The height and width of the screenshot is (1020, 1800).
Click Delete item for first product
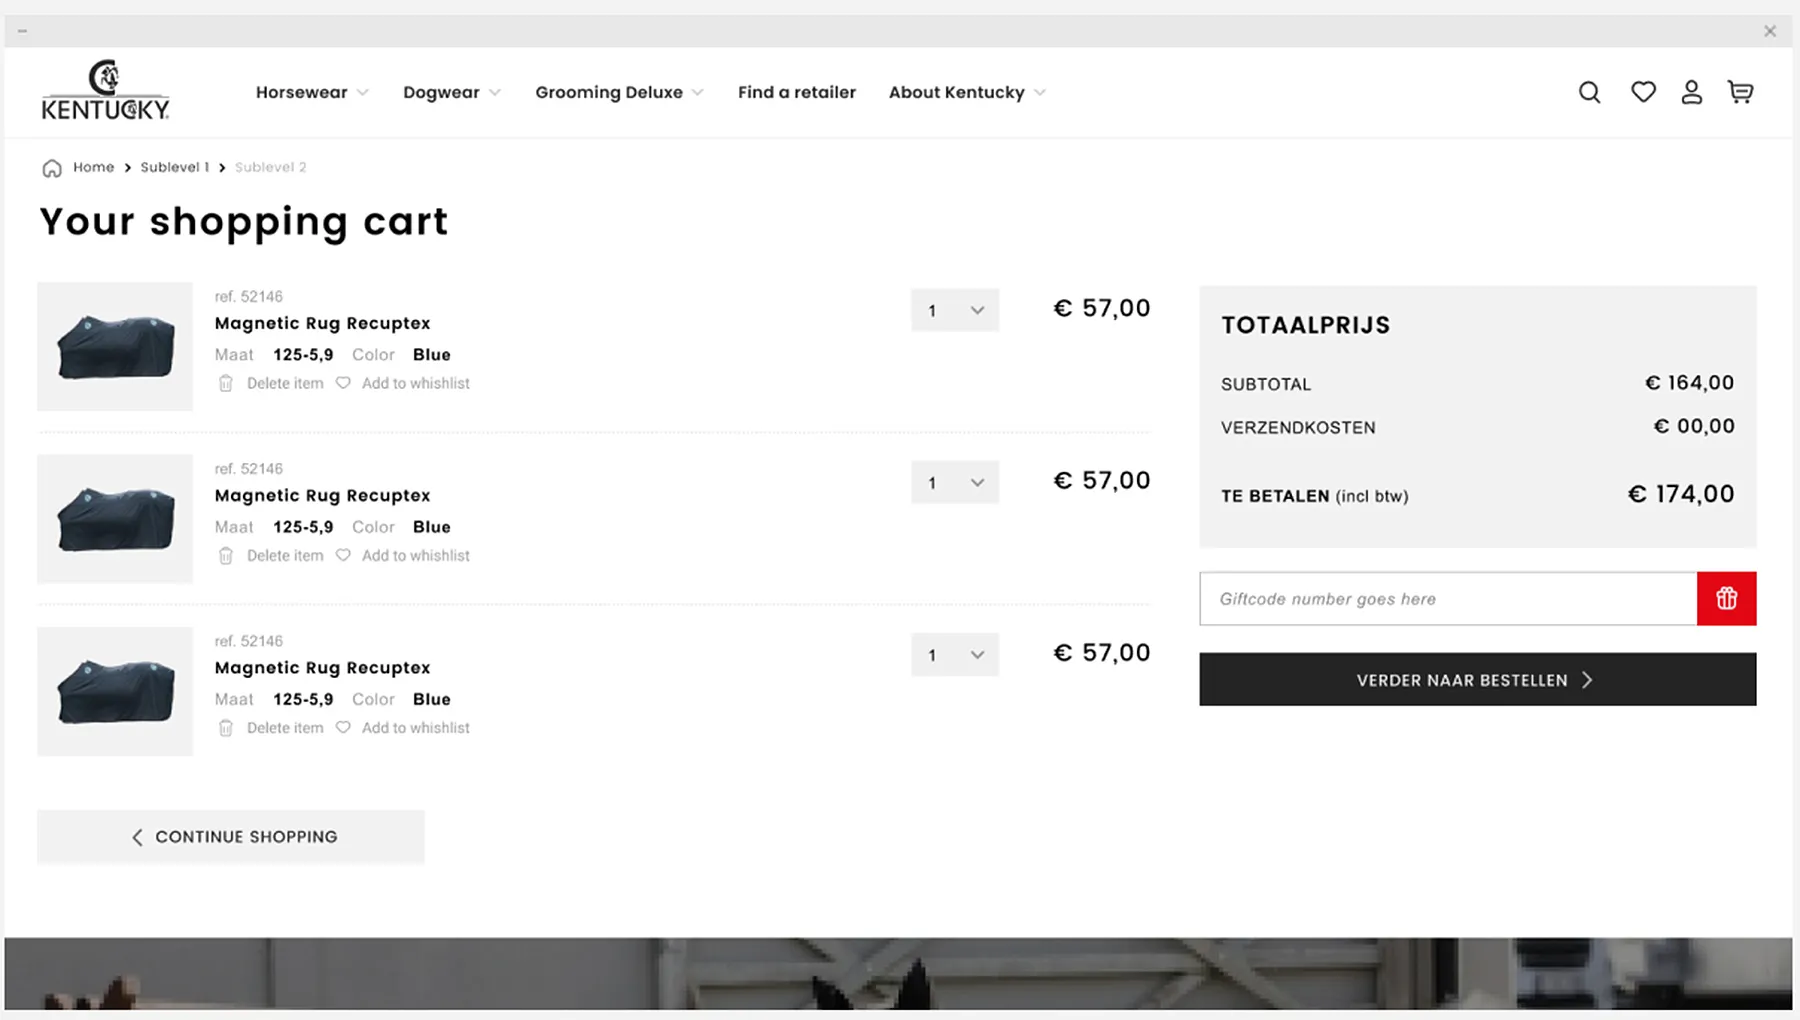coord(285,383)
